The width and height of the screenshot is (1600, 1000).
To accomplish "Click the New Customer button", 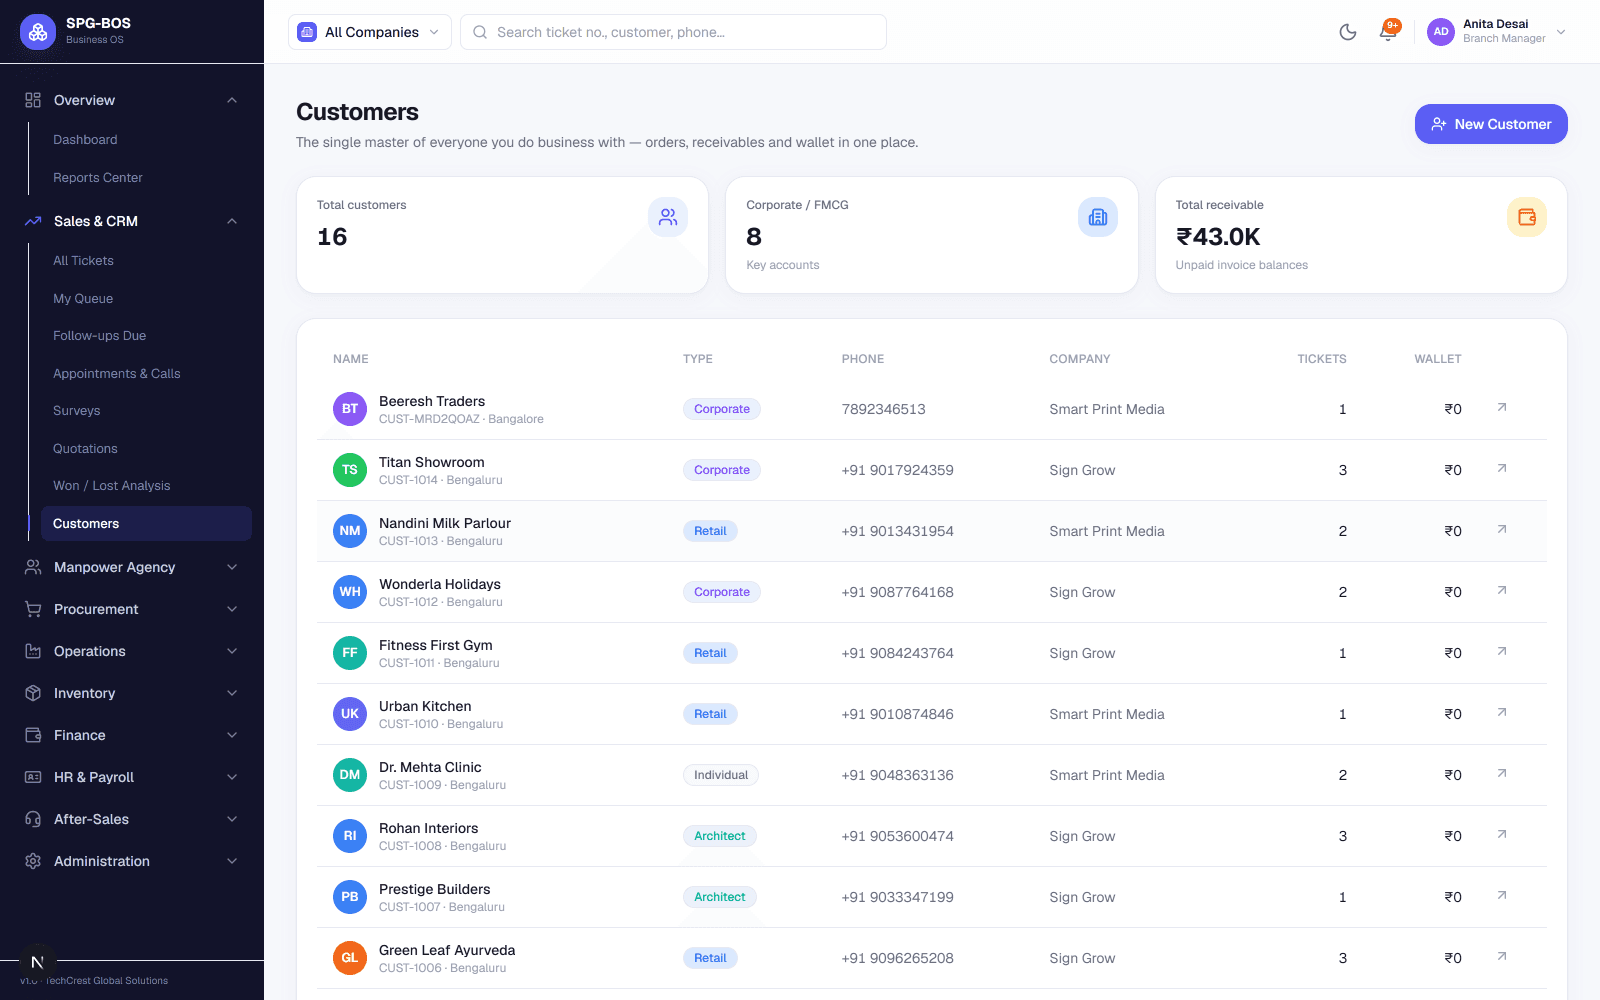I will point(1491,124).
